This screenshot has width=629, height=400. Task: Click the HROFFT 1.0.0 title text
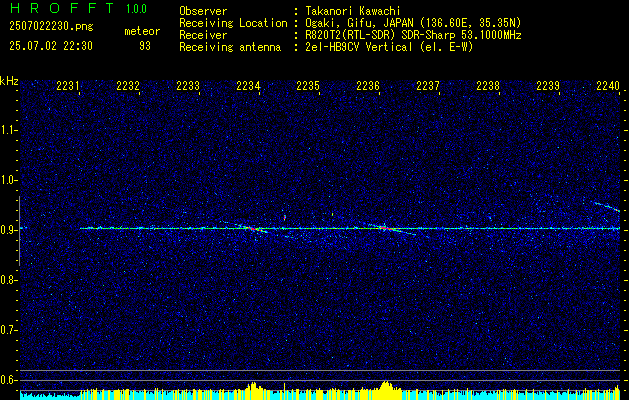[78, 8]
